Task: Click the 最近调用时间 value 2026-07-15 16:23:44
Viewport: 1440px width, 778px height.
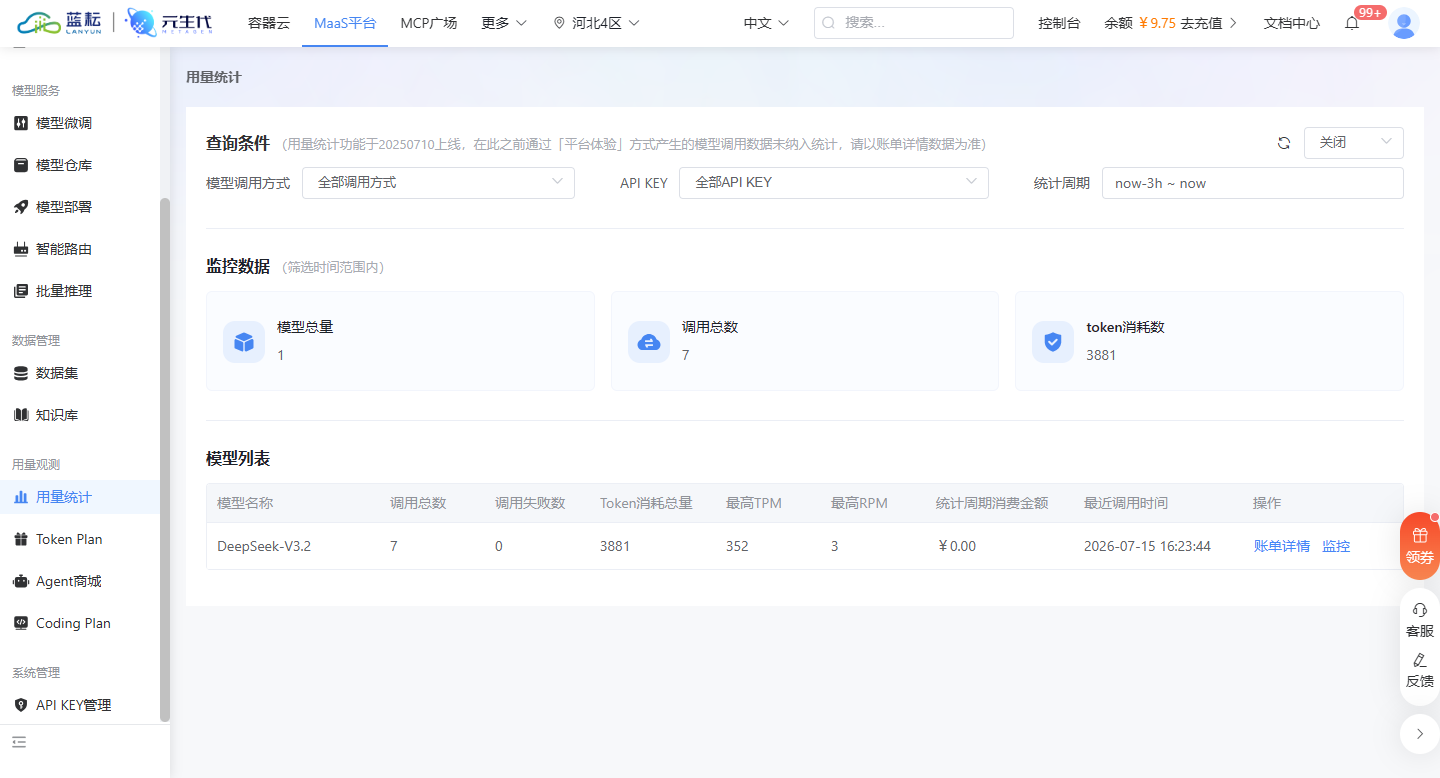Action: 1147,546
